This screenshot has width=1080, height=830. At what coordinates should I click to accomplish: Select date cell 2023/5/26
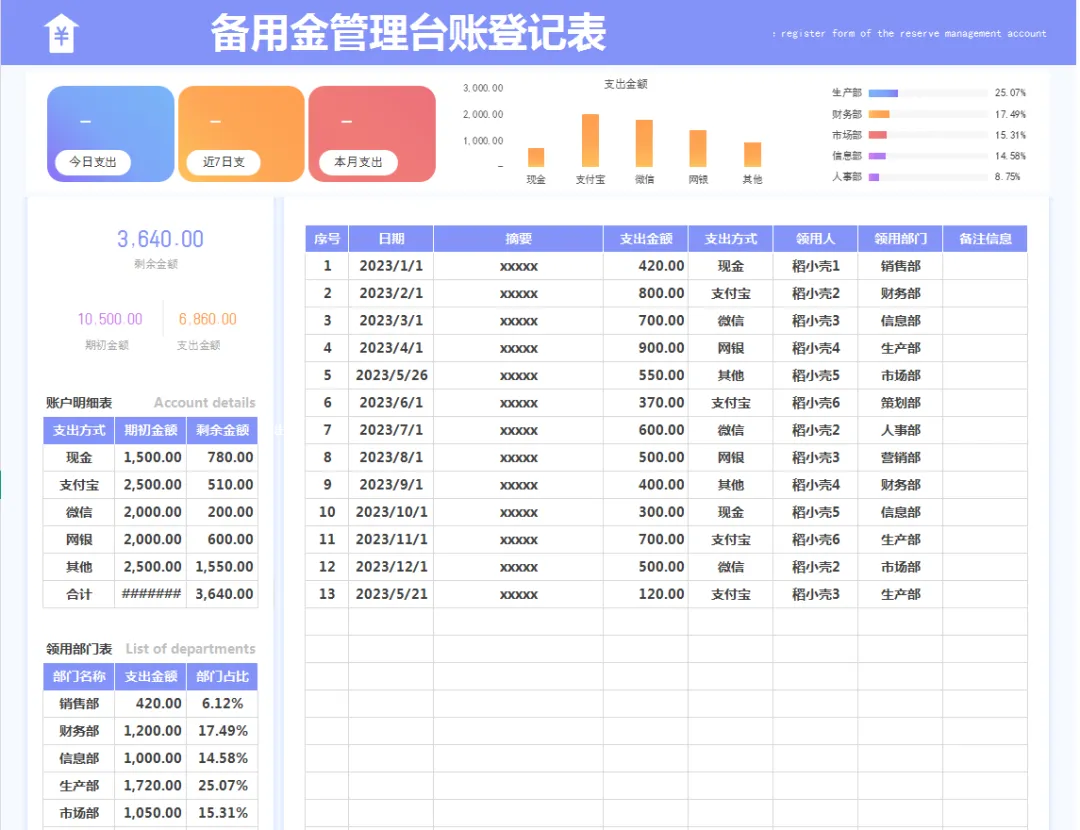pyautogui.click(x=391, y=375)
